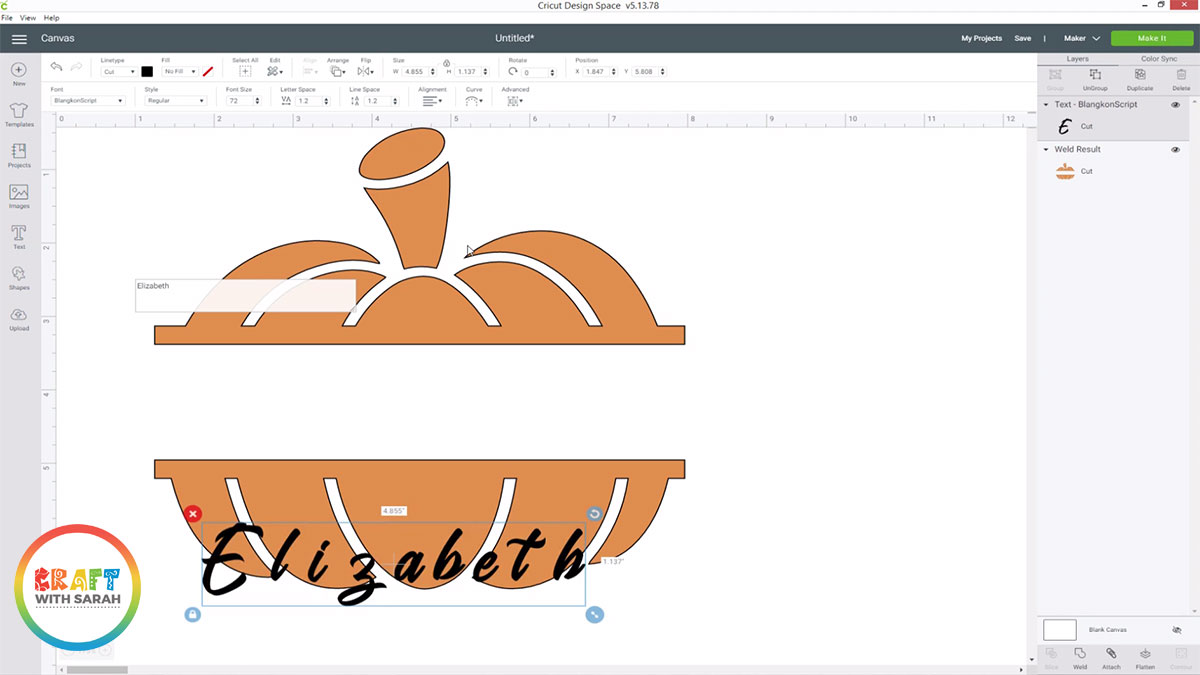
Task: Click the green Make It button
Action: click(x=1151, y=38)
